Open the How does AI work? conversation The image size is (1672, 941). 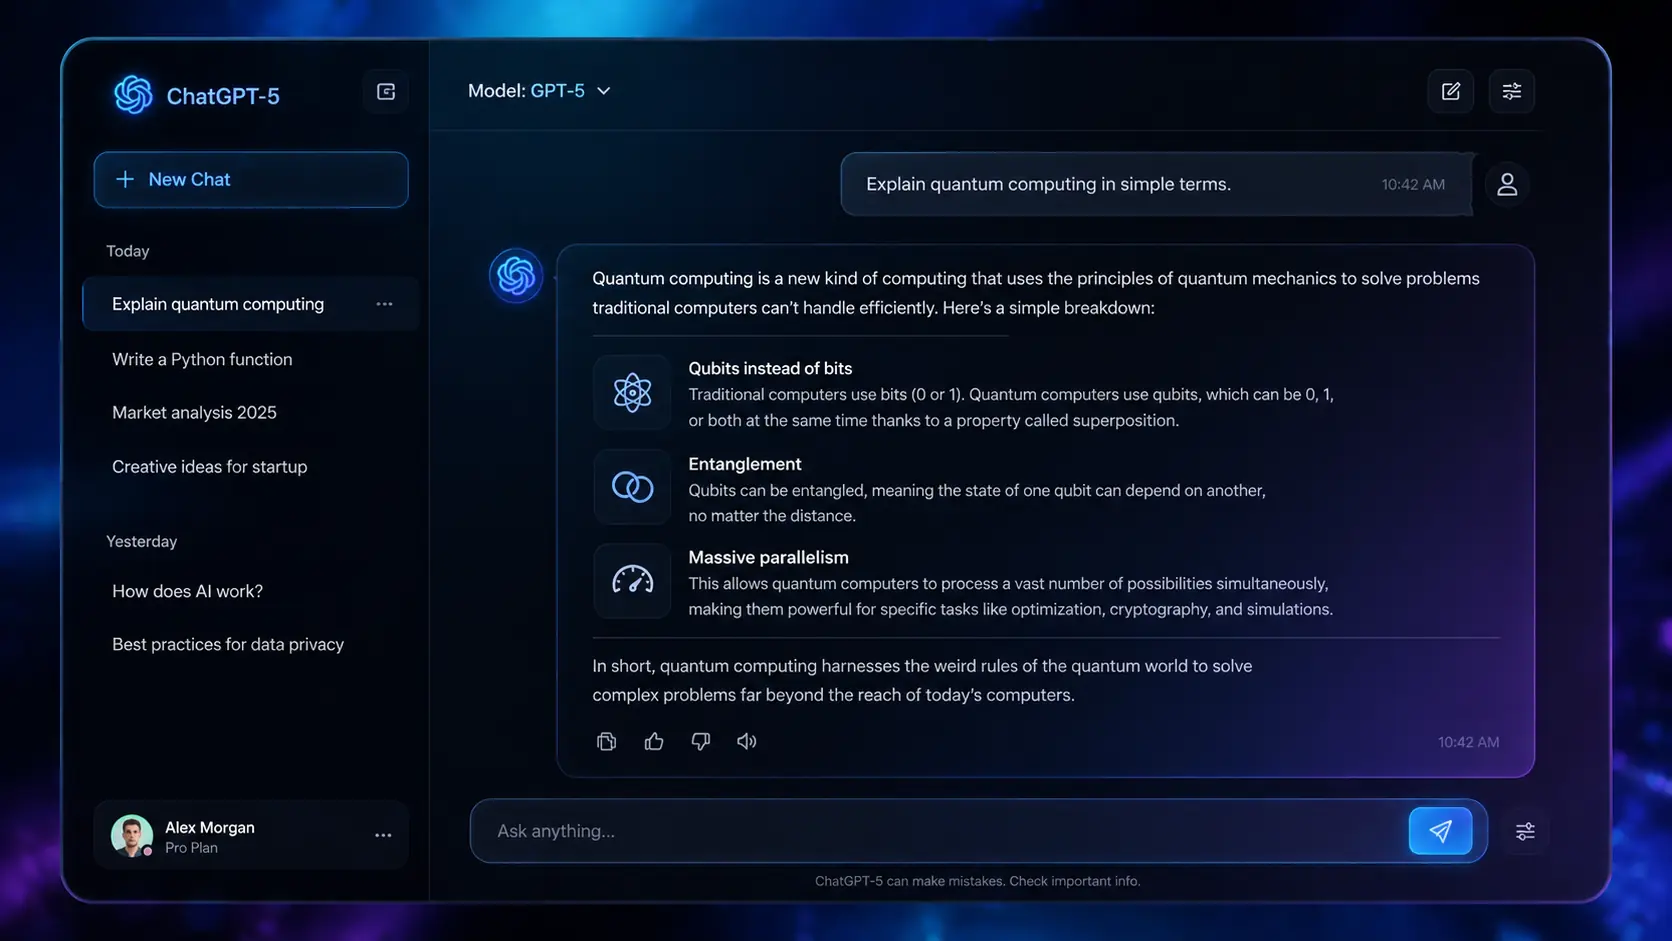187,591
